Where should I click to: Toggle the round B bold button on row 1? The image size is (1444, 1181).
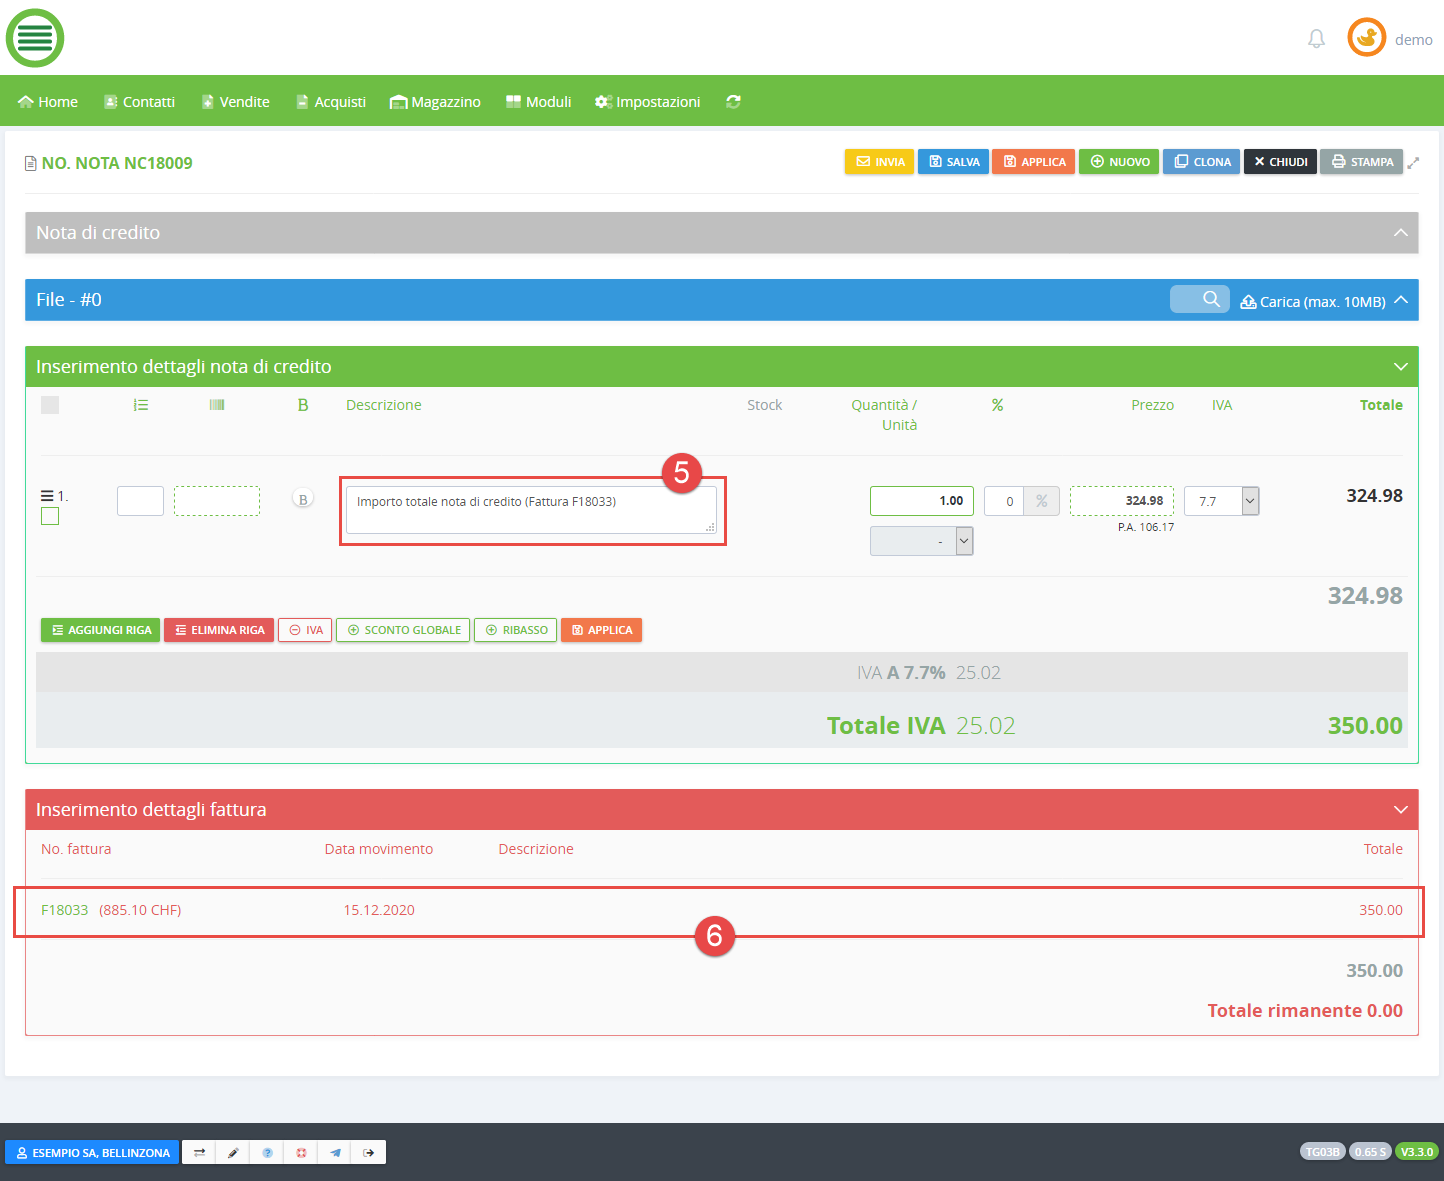tap(302, 499)
